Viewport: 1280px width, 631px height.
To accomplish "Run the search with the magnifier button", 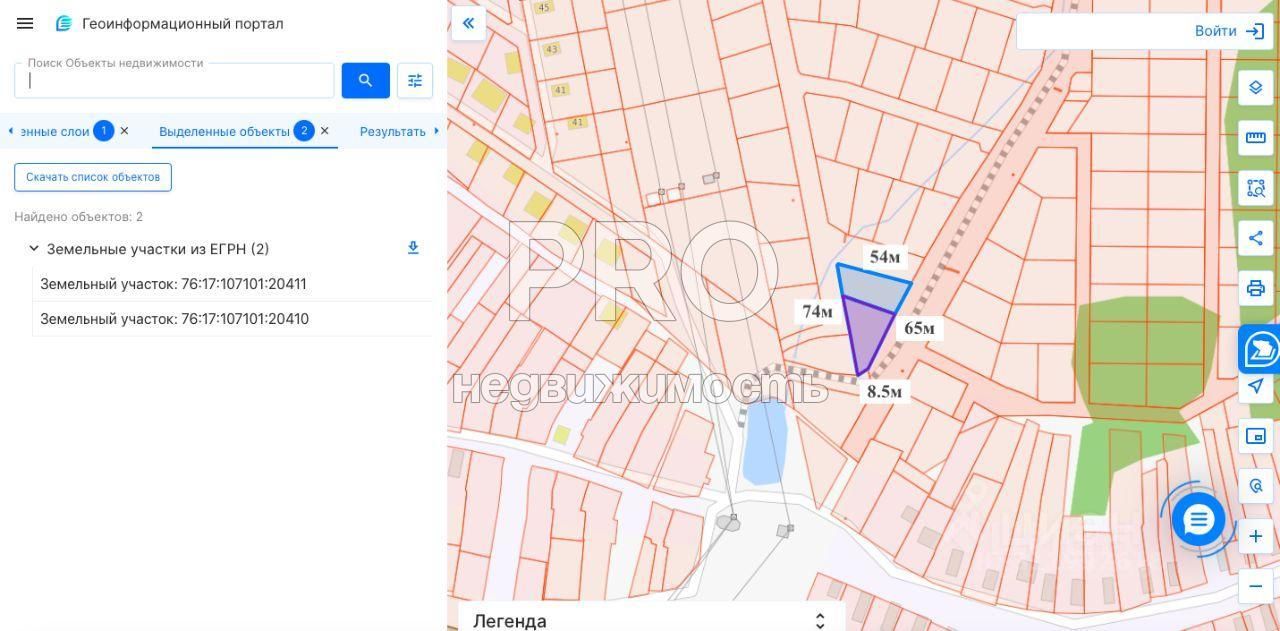I will point(365,80).
